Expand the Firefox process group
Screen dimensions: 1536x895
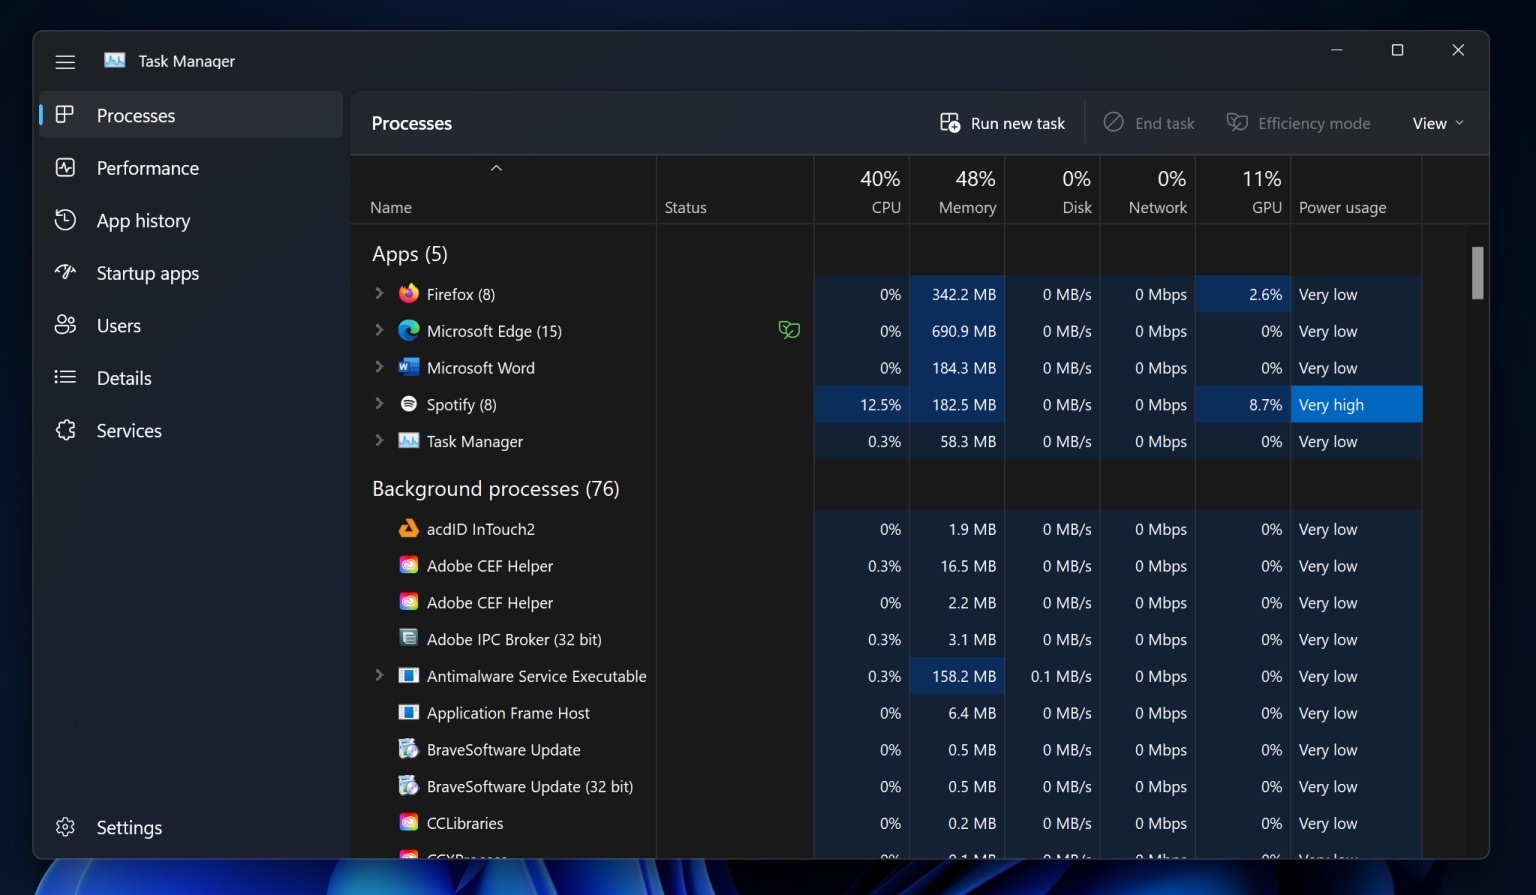pyautogui.click(x=379, y=293)
